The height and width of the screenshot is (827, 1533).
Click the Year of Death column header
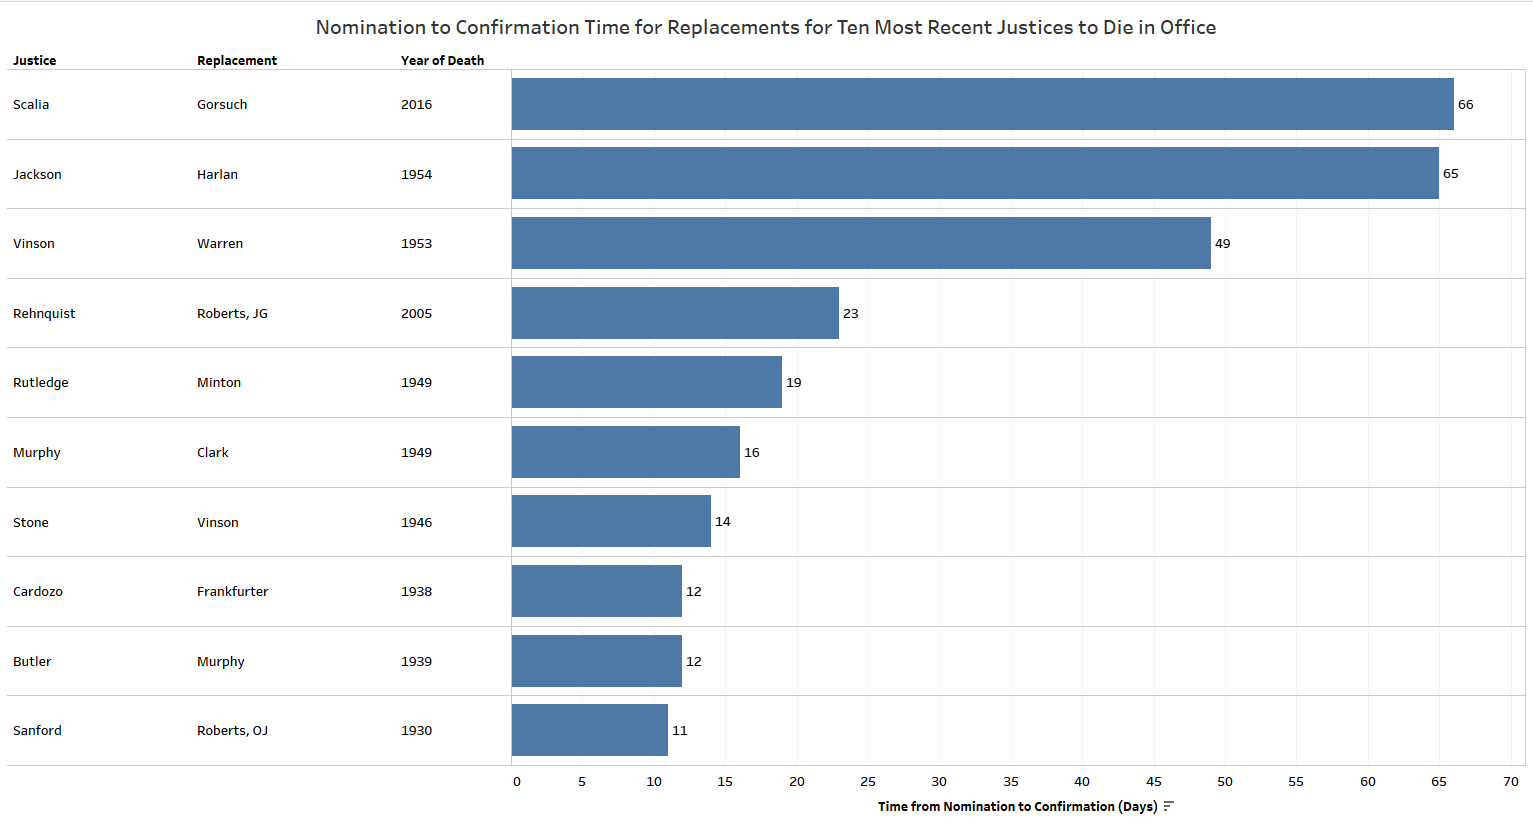point(442,60)
